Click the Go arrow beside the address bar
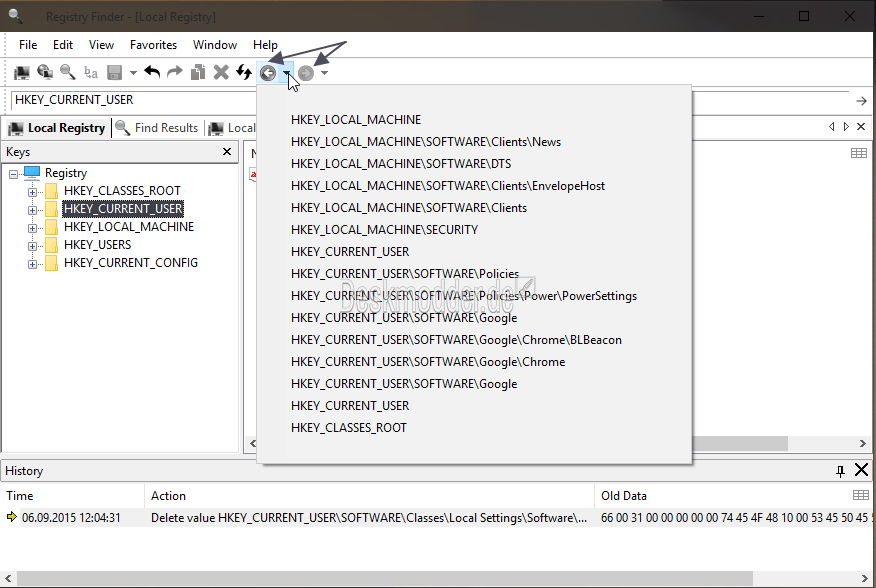Screen dimensions: 876x588 (861, 101)
